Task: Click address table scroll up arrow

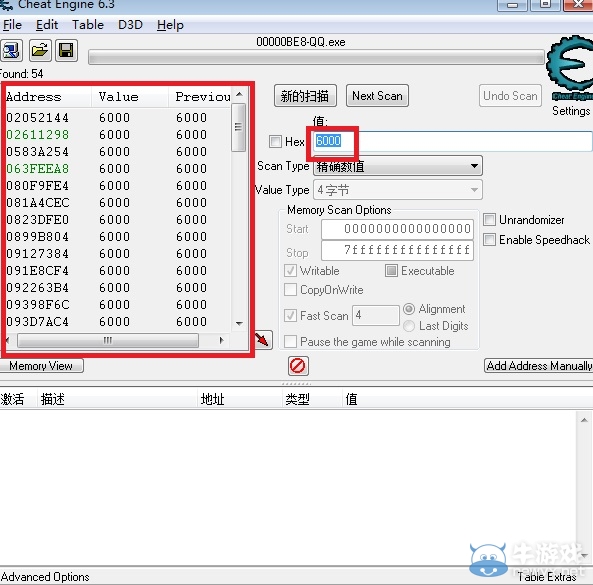Action: (x=584, y=420)
